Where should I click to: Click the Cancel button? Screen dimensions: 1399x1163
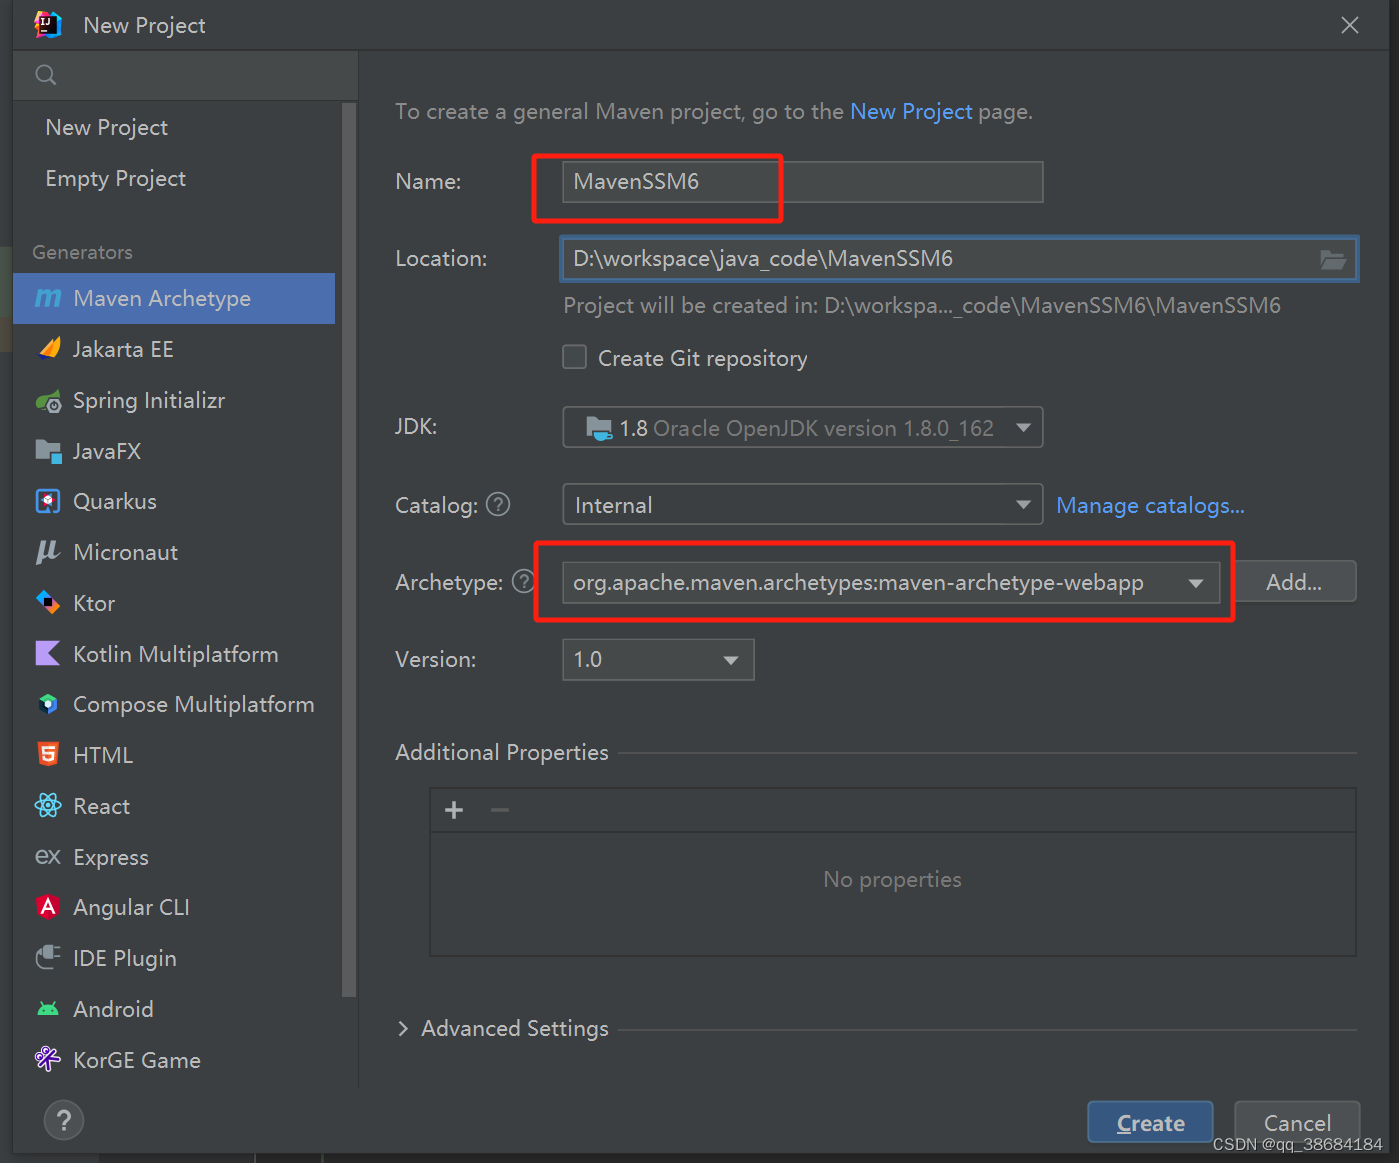click(1297, 1123)
